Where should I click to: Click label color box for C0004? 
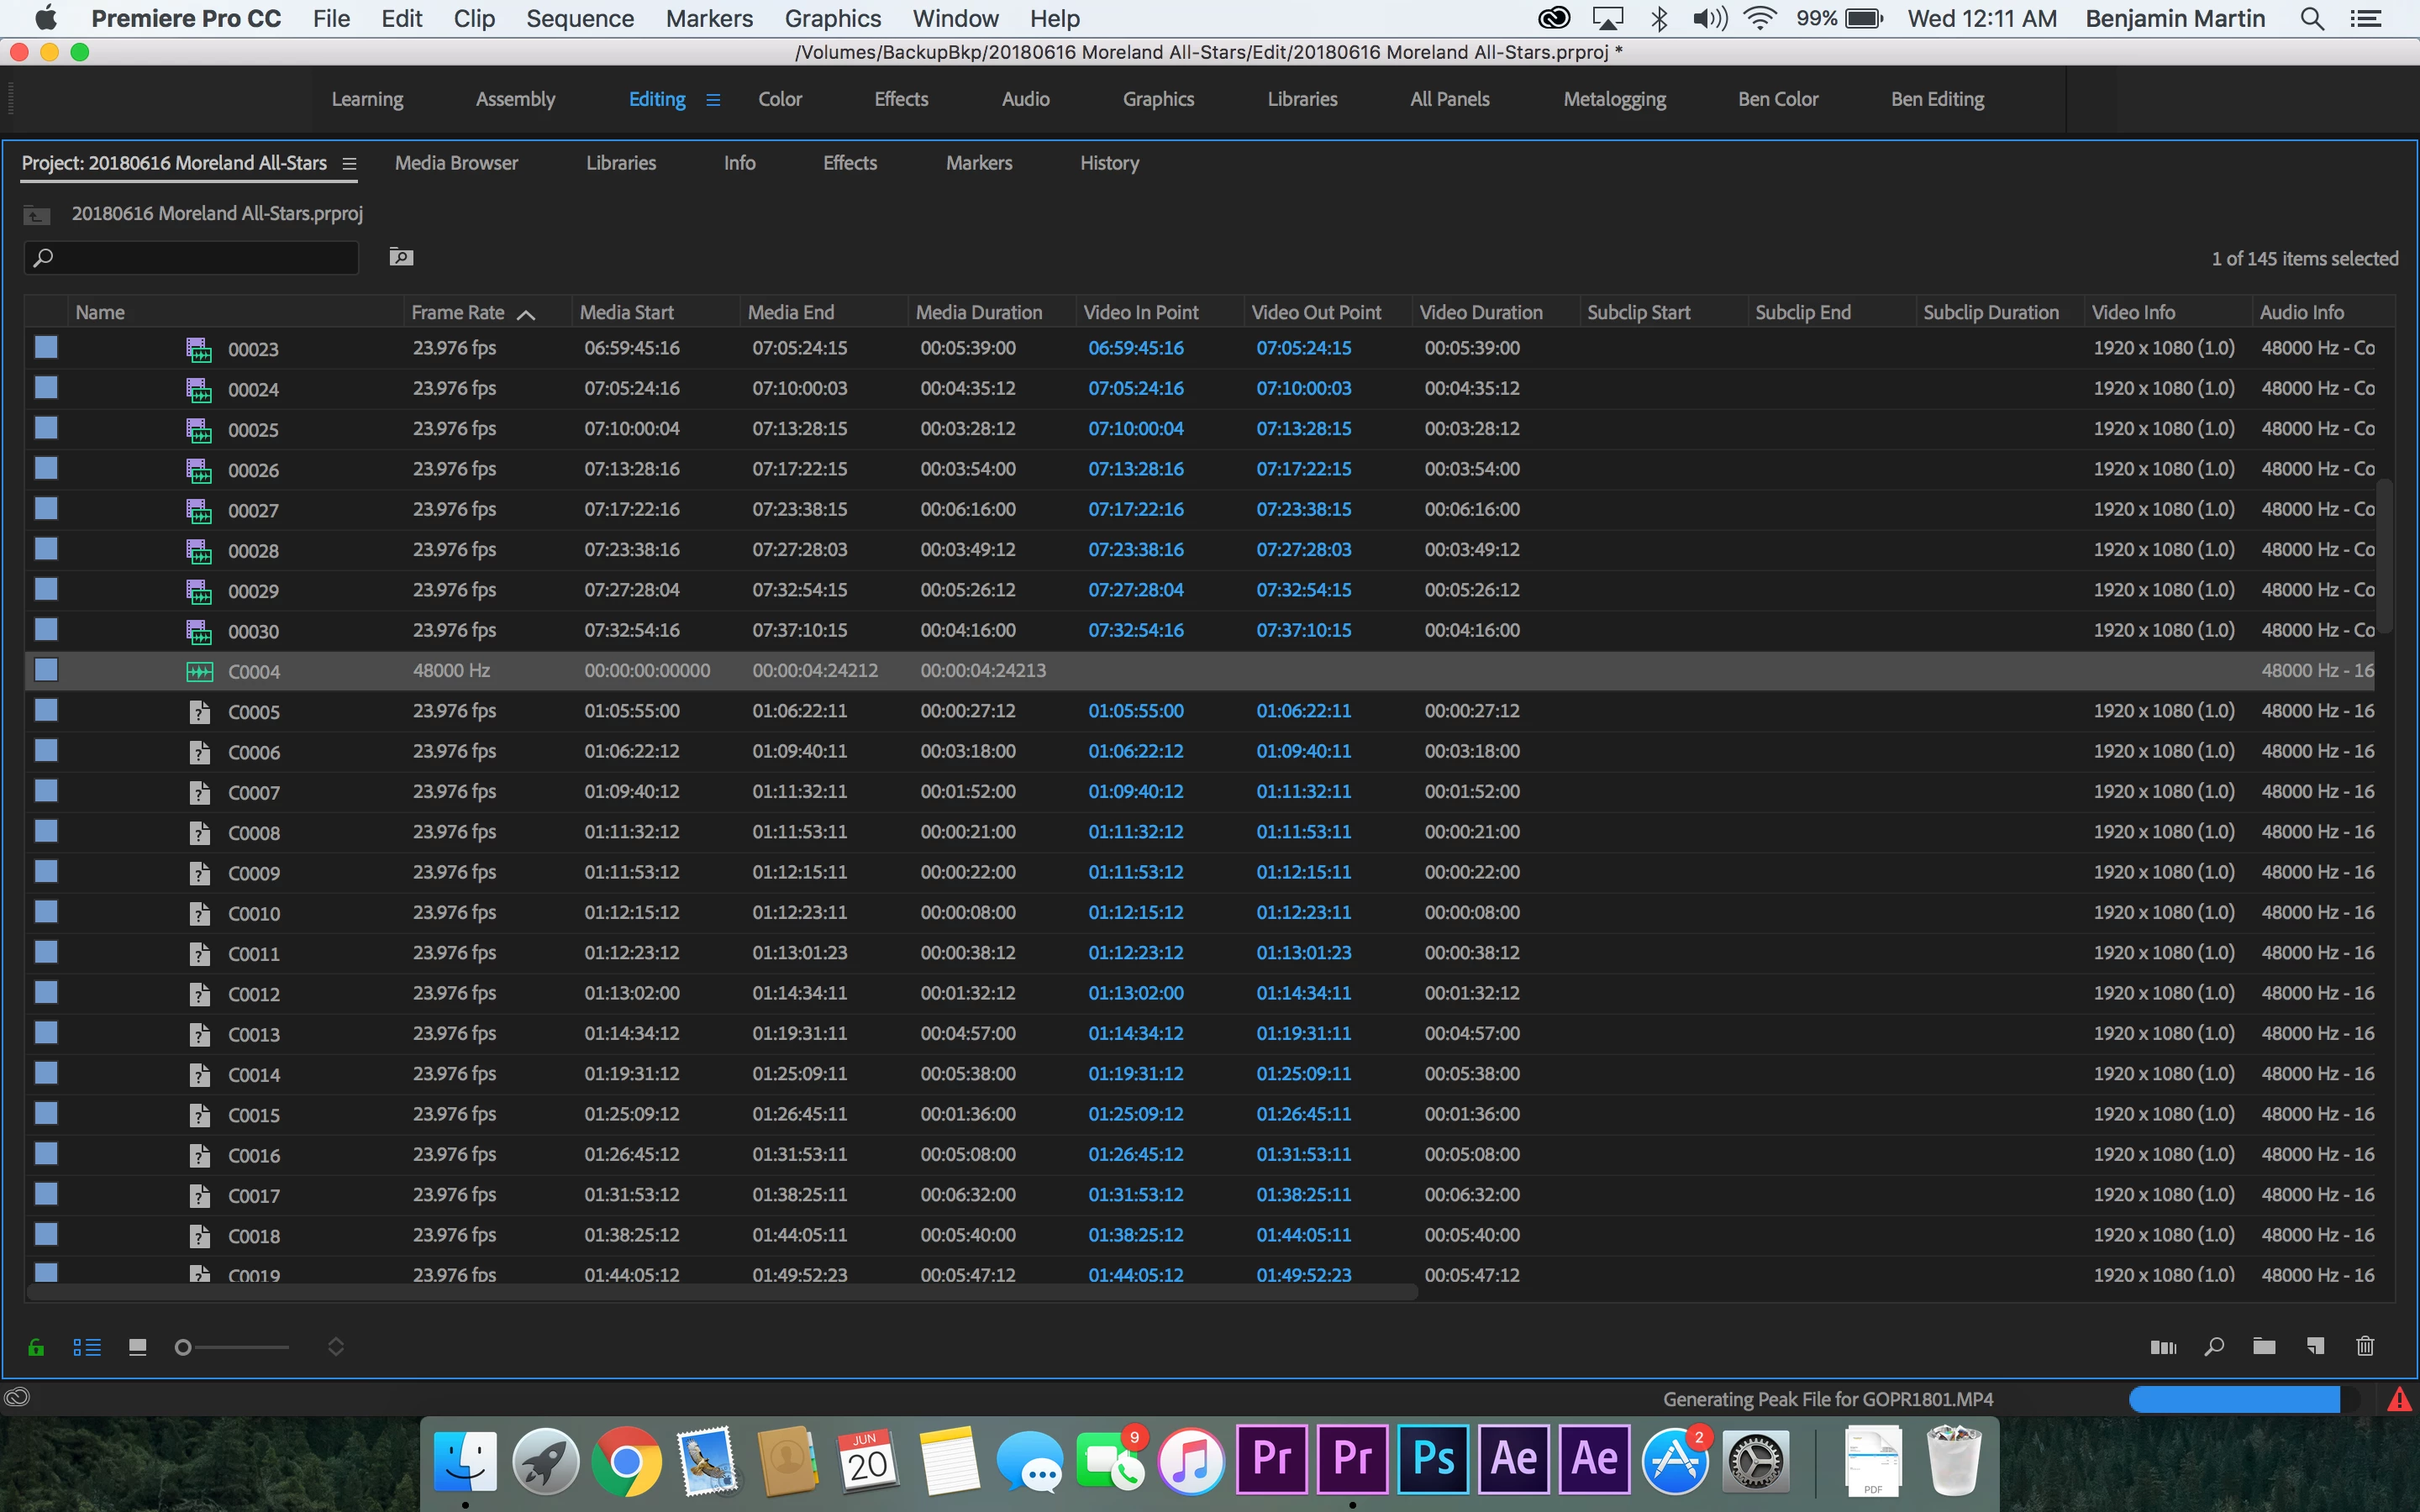[x=46, y=670]
